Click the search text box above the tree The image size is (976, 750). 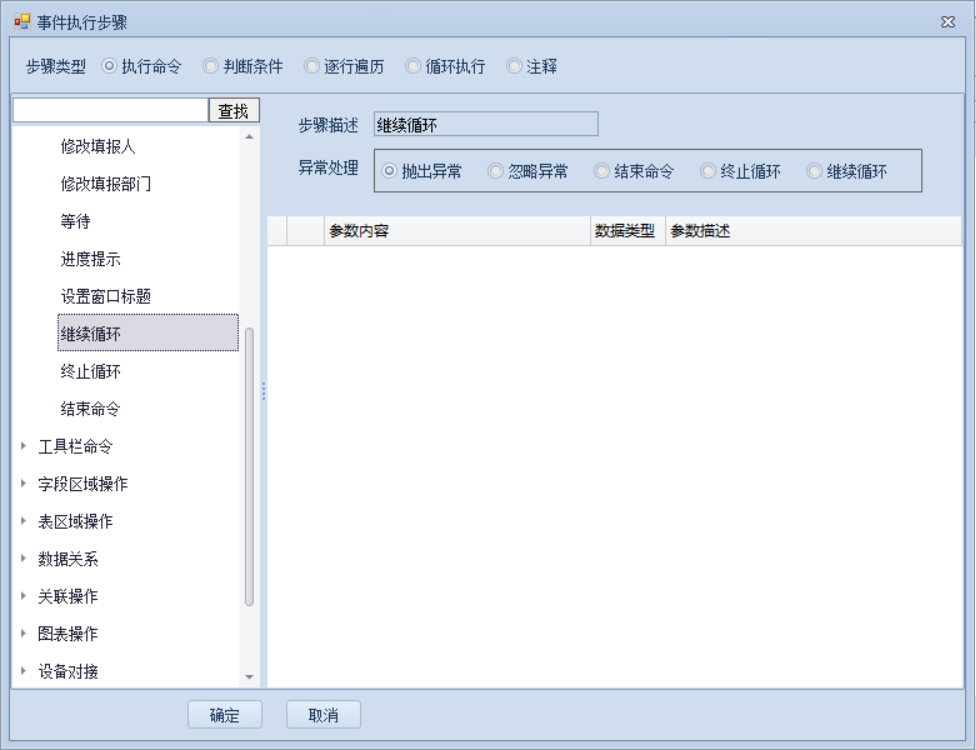coord(110,110)
